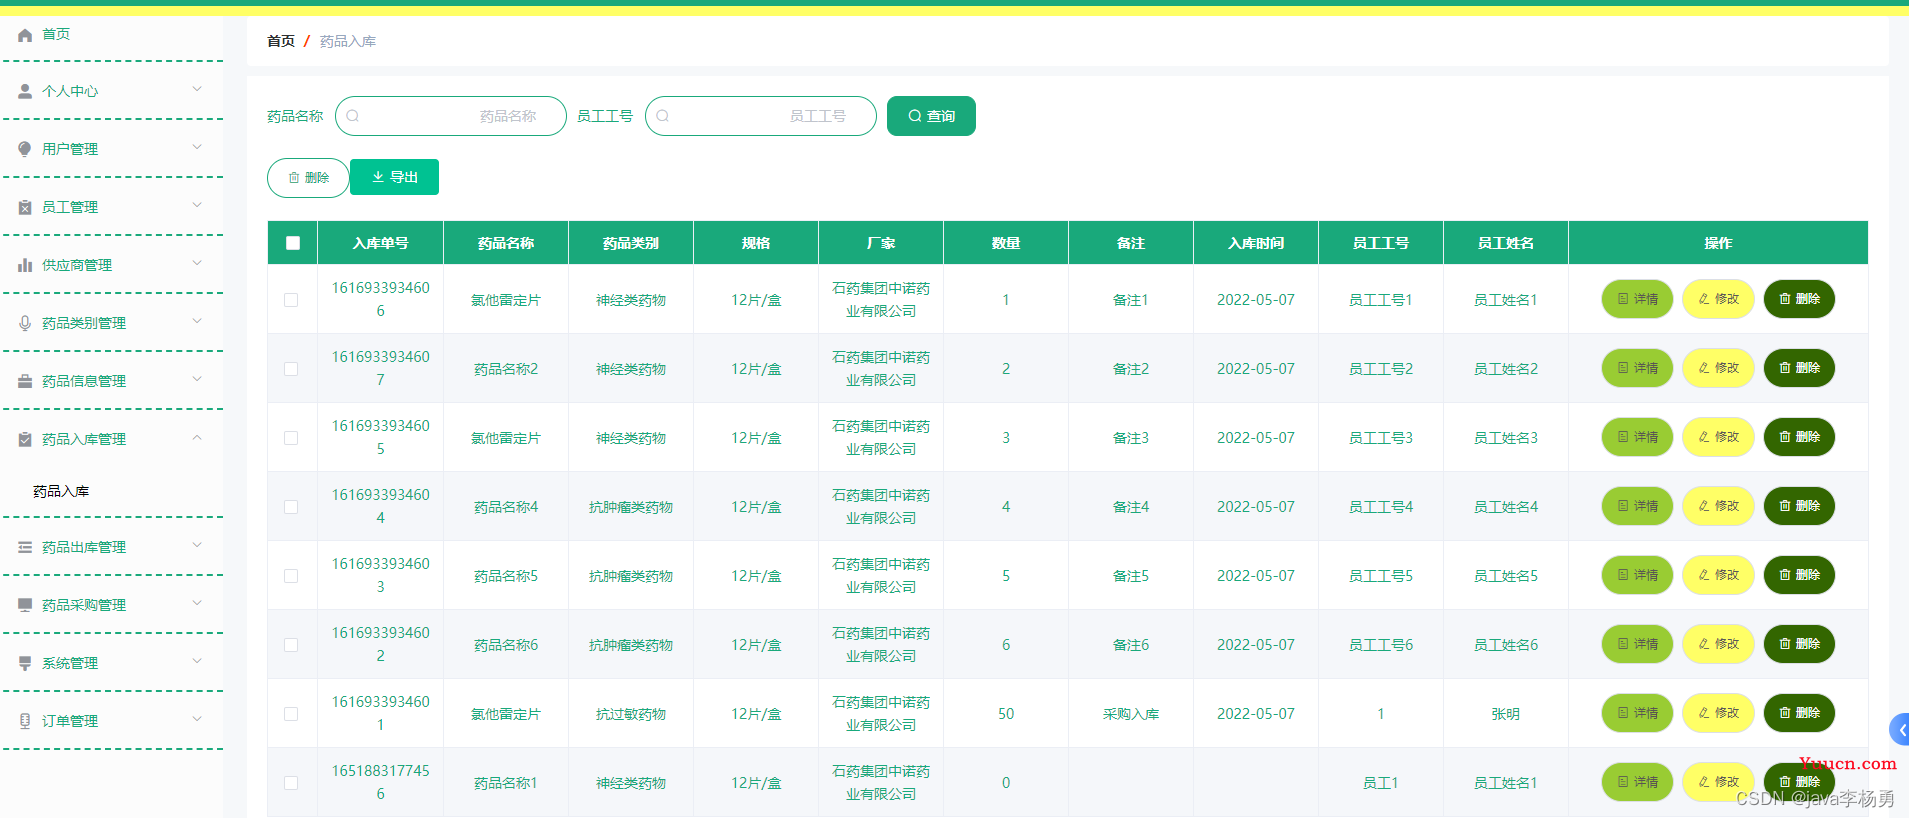Image resolution: width=1909 pixels, height=818 pixels.
Task: Open the 首页 sidebar menu item
Action: 113,34
